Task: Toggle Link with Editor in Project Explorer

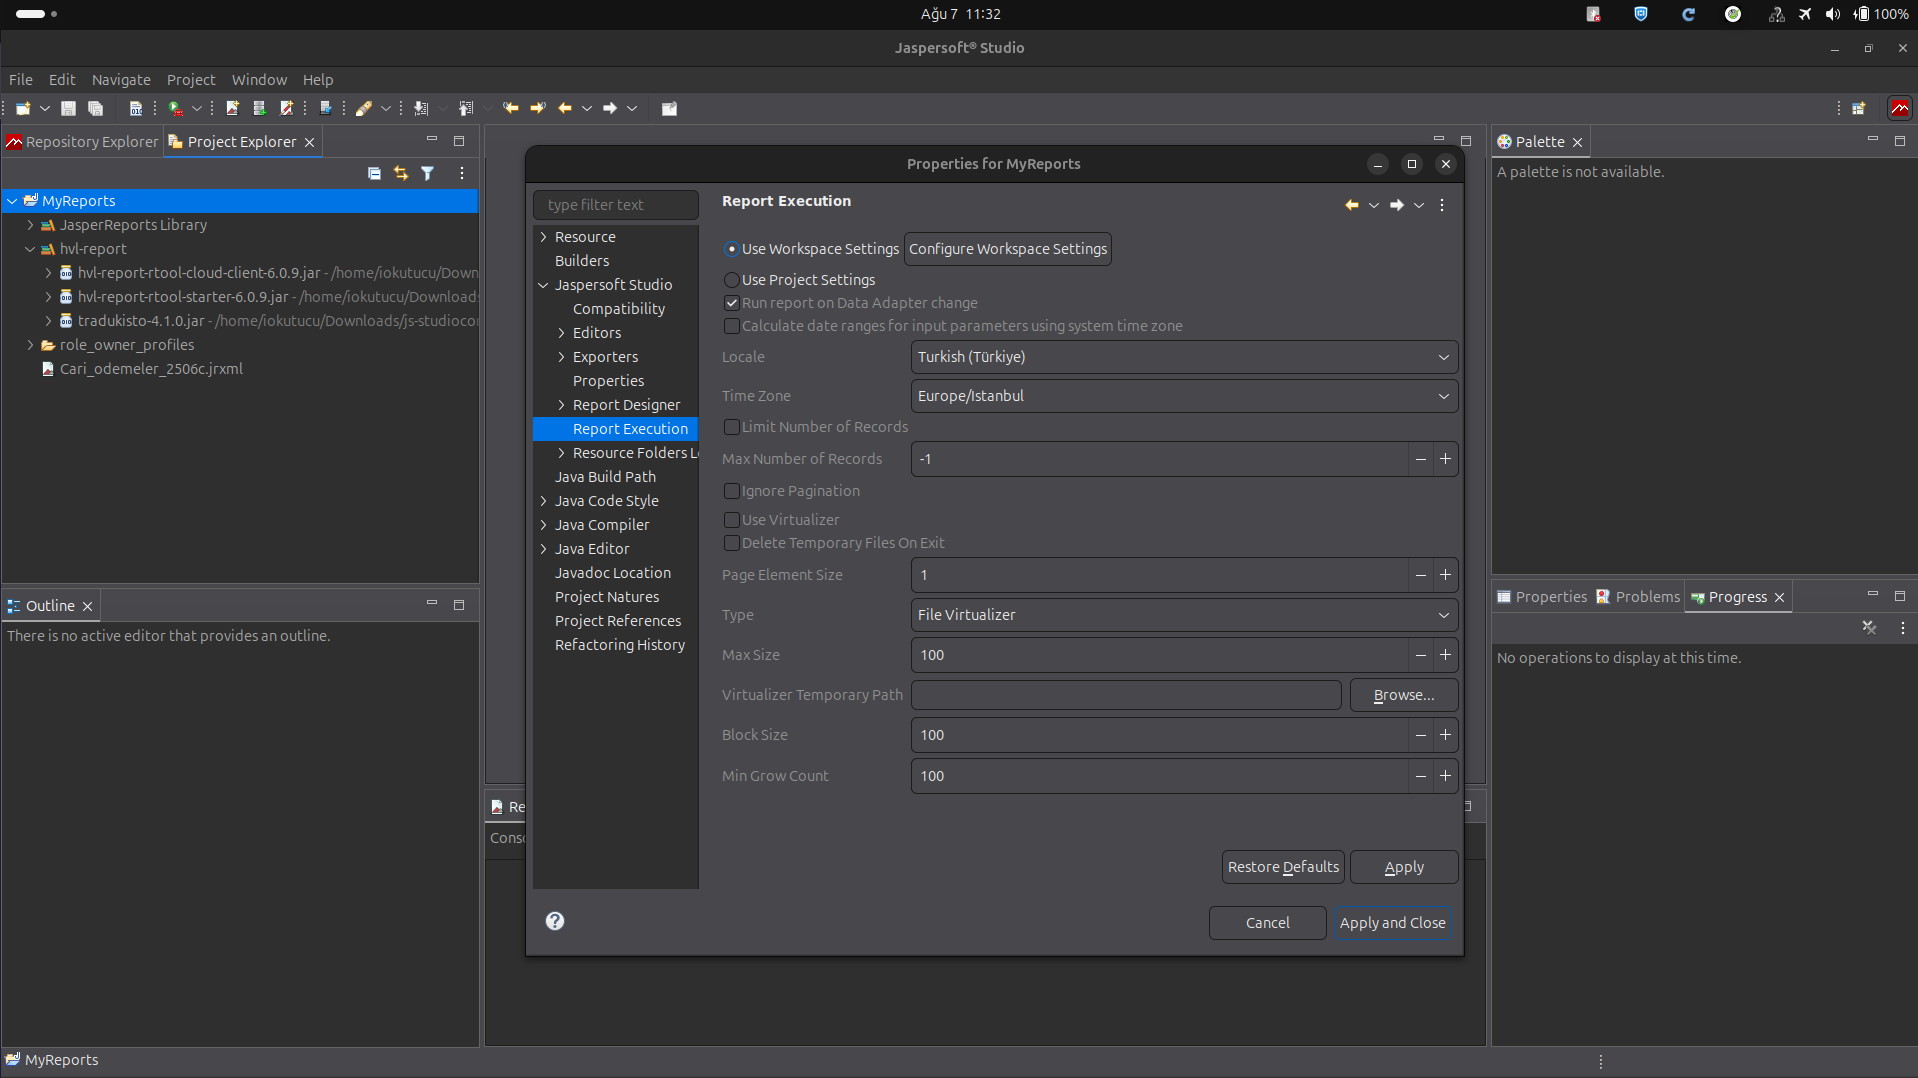Action: click(x=401, y=173)
